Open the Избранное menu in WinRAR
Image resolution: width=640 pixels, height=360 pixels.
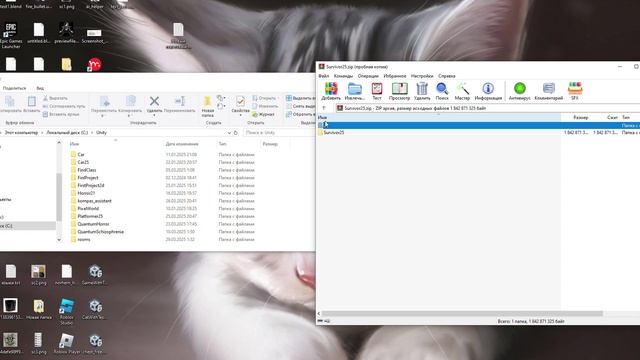click(x=395, y=76)
